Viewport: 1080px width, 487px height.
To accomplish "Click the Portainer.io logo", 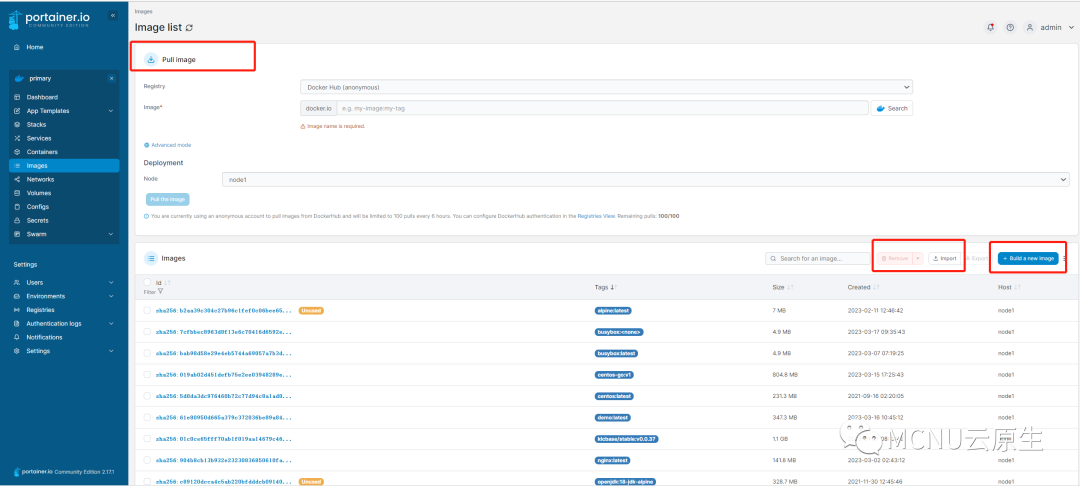I will tap(50, 20).
